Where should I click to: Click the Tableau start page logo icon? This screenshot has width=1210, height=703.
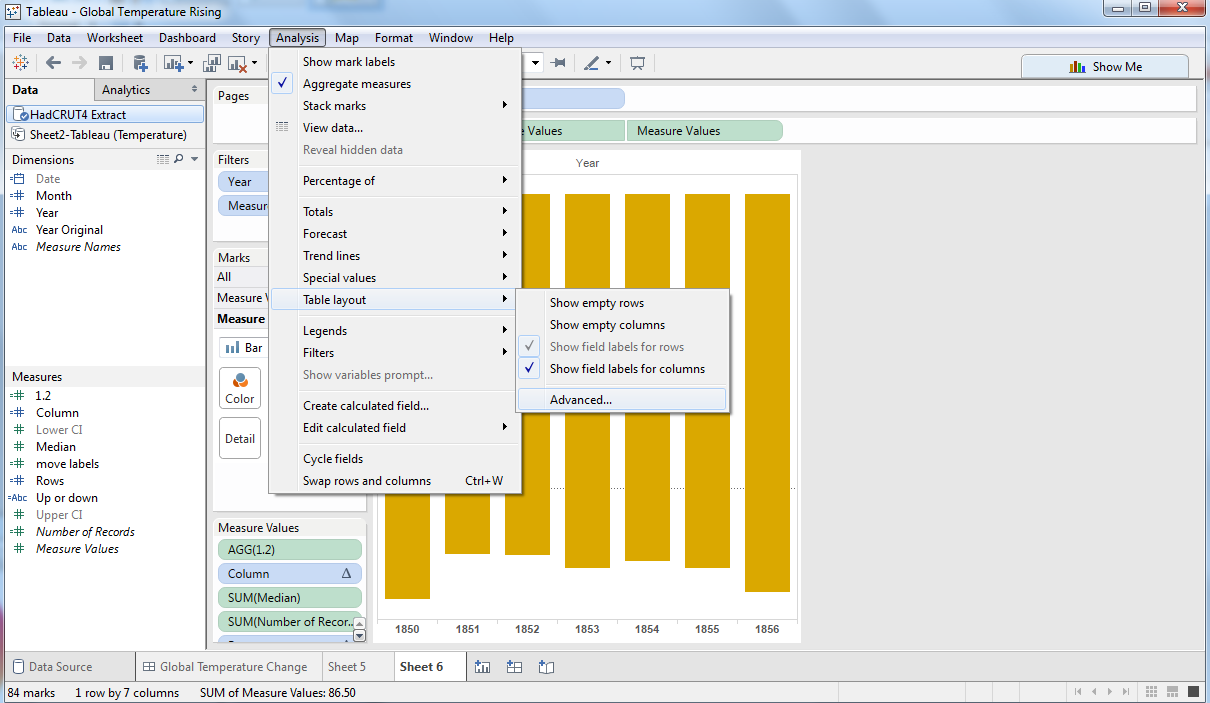pyautogui.click(x=20, y=63)
